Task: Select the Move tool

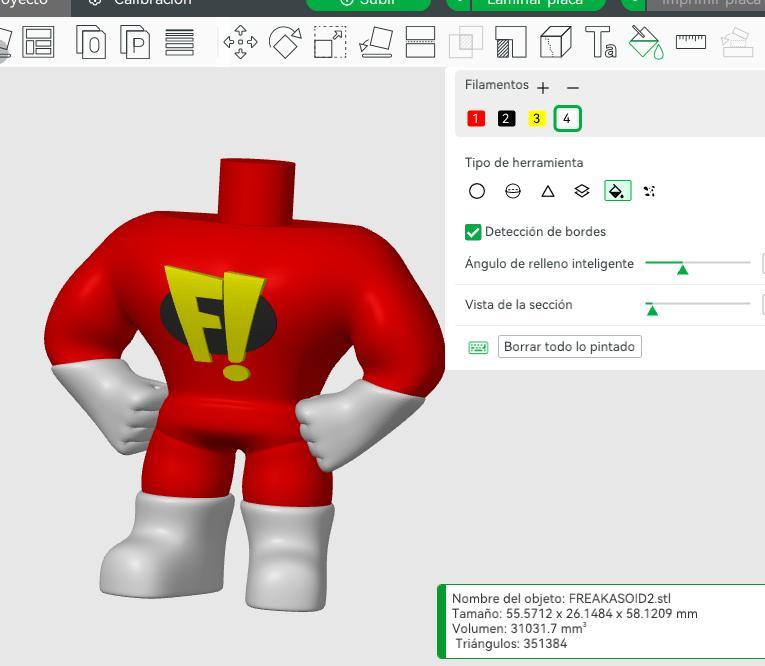Action: point(241,42)
